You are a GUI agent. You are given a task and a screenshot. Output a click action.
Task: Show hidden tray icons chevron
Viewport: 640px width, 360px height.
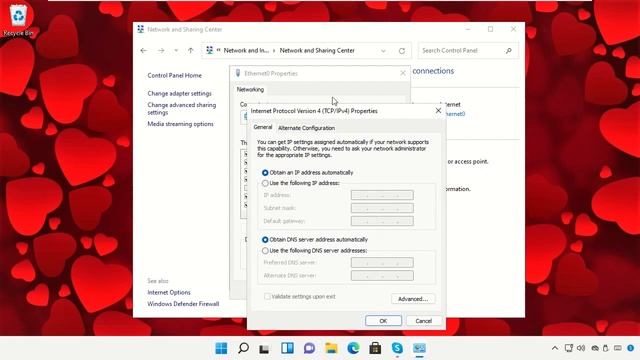555,348
